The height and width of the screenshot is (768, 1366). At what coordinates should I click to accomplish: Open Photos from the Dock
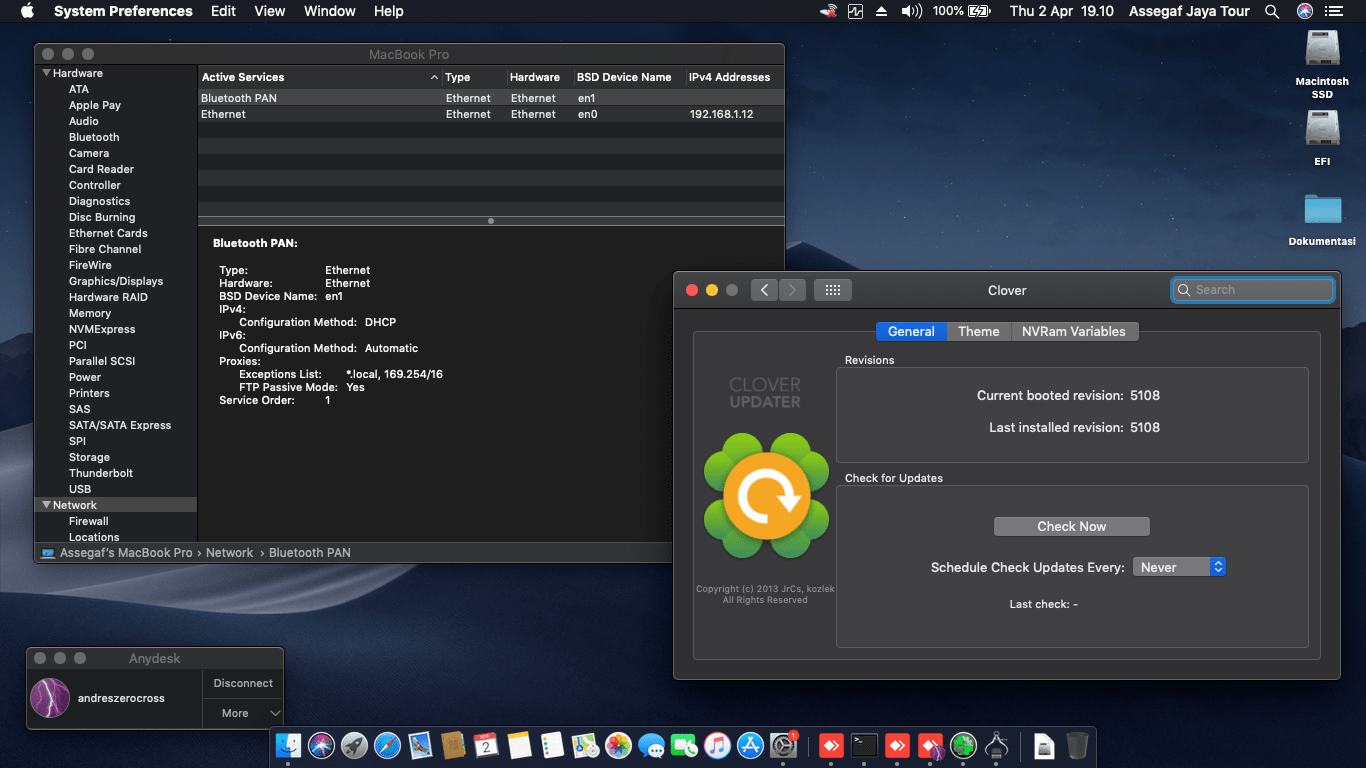618,745
